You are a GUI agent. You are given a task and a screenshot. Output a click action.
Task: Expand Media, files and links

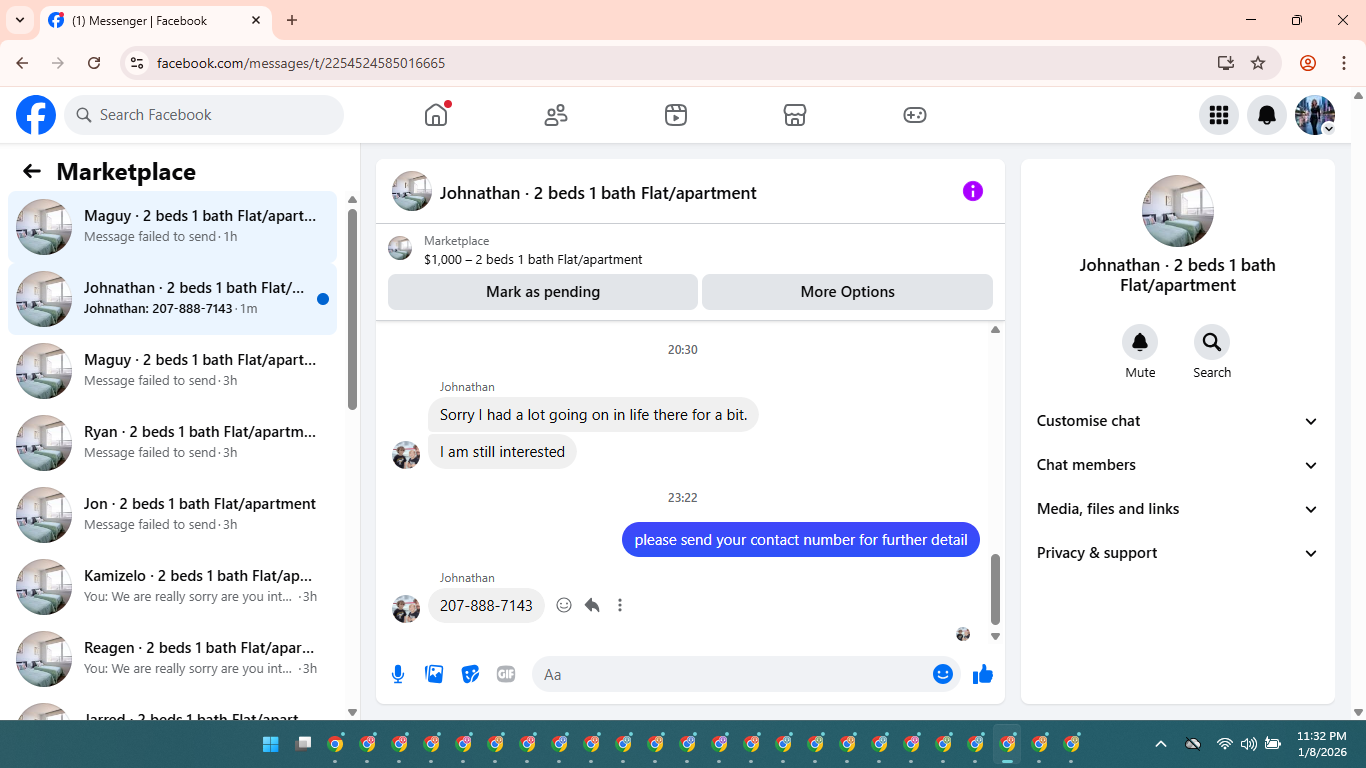click(x=1178, y=509)
